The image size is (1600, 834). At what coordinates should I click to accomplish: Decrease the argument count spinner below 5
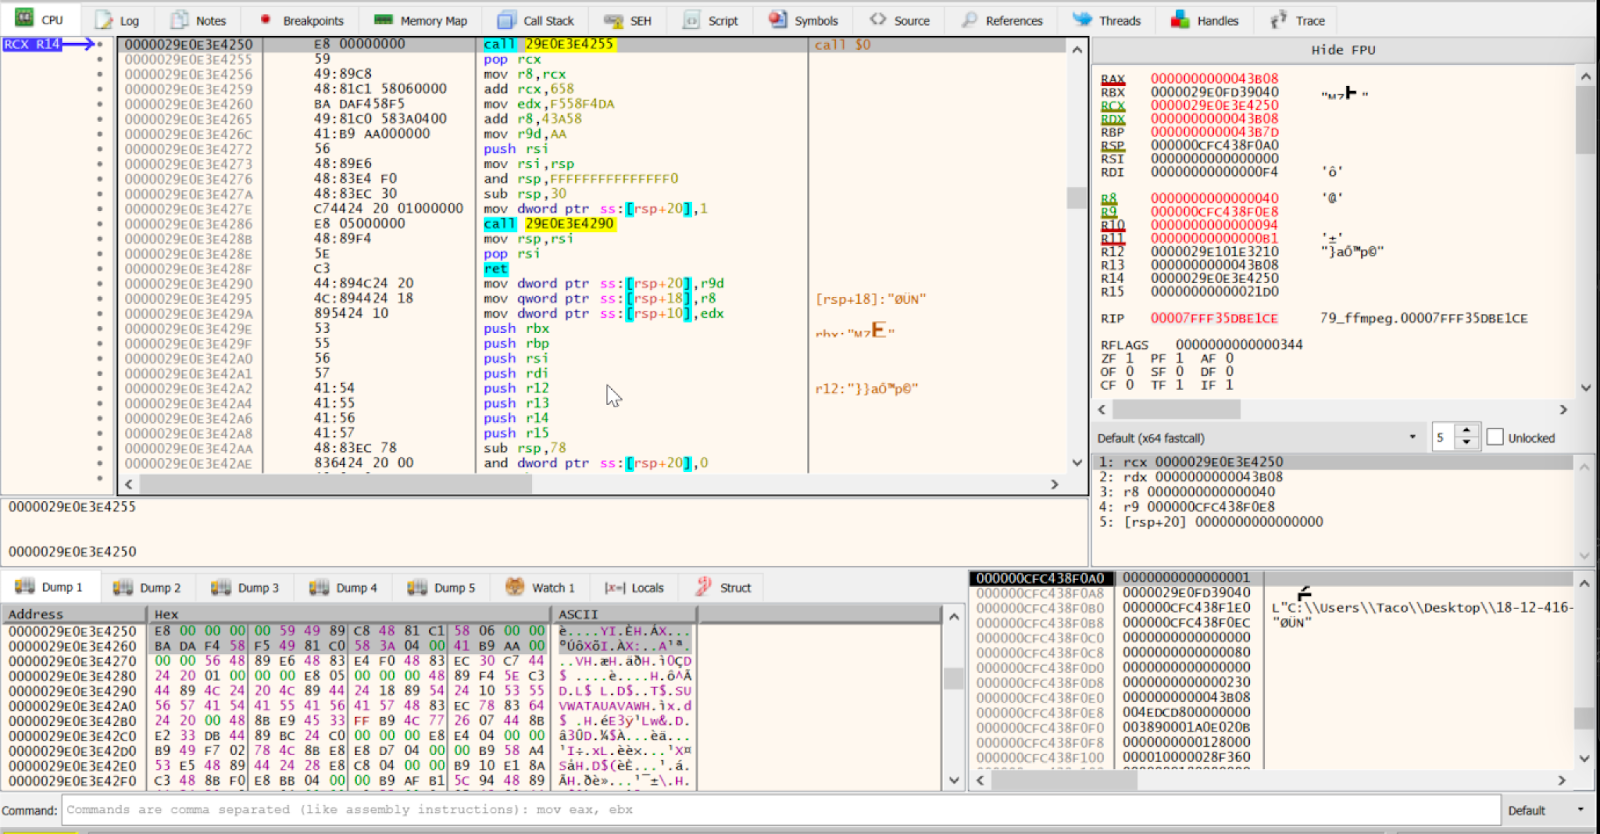pos(1467,443)
